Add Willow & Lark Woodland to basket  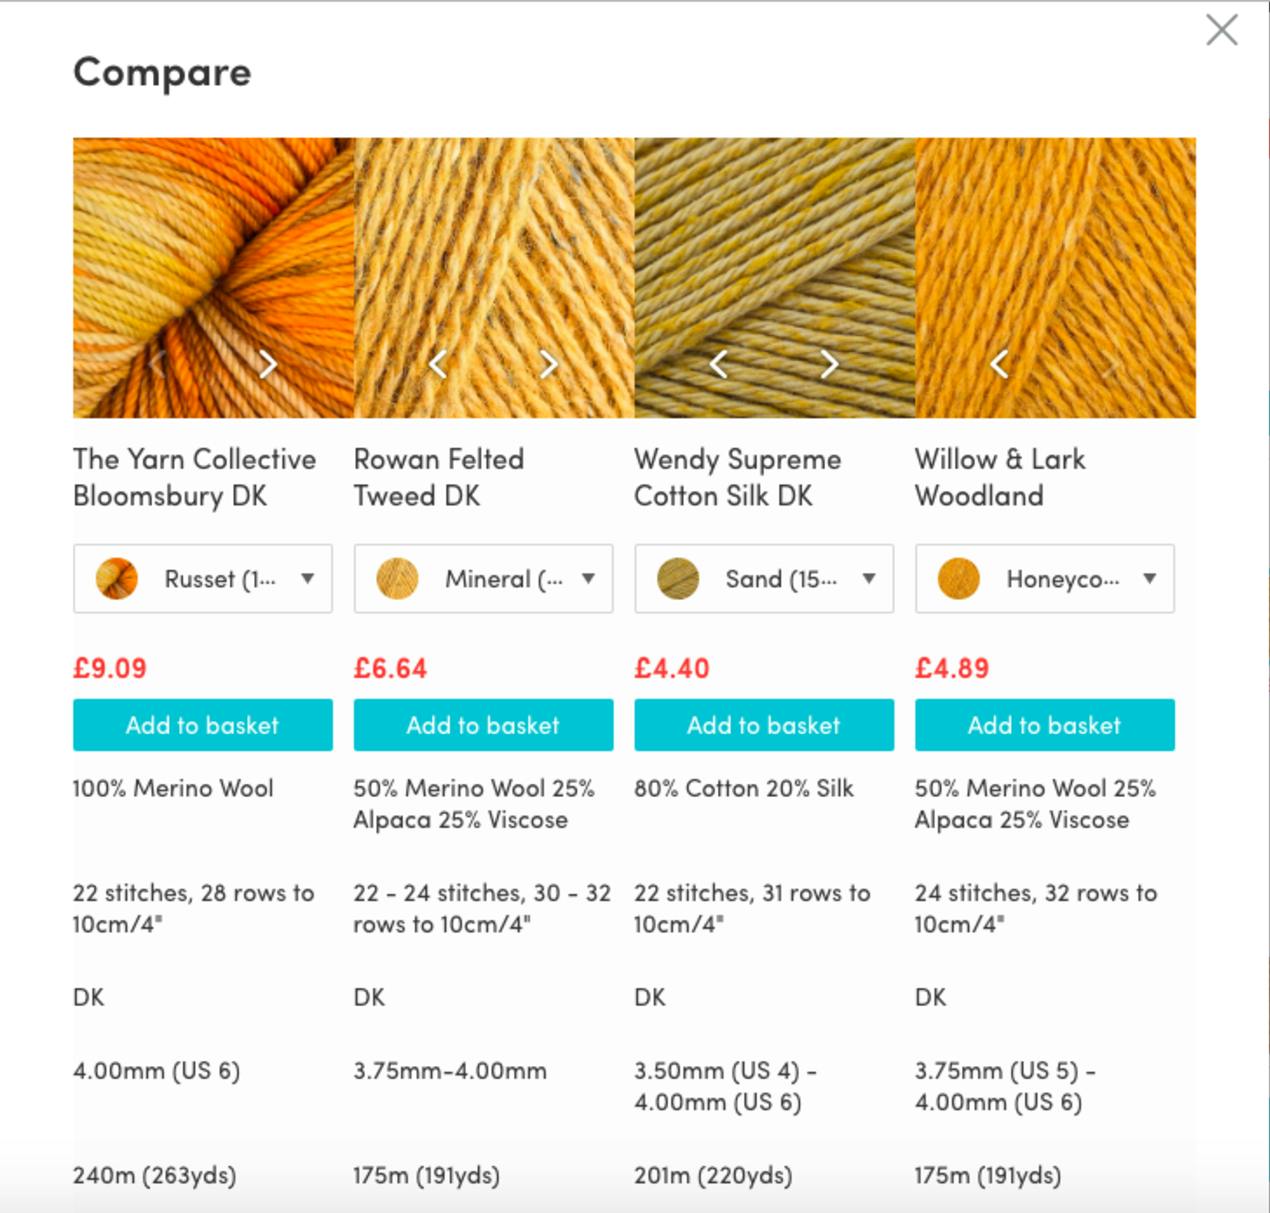coord(1045,725)
